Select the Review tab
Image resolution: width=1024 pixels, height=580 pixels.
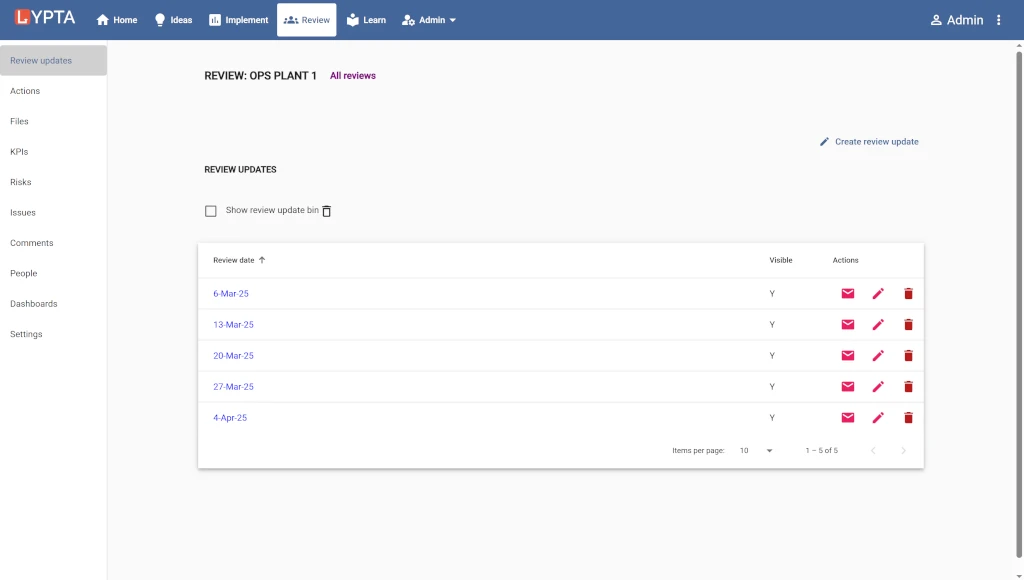pyautogui.click(x=306, y=20)
